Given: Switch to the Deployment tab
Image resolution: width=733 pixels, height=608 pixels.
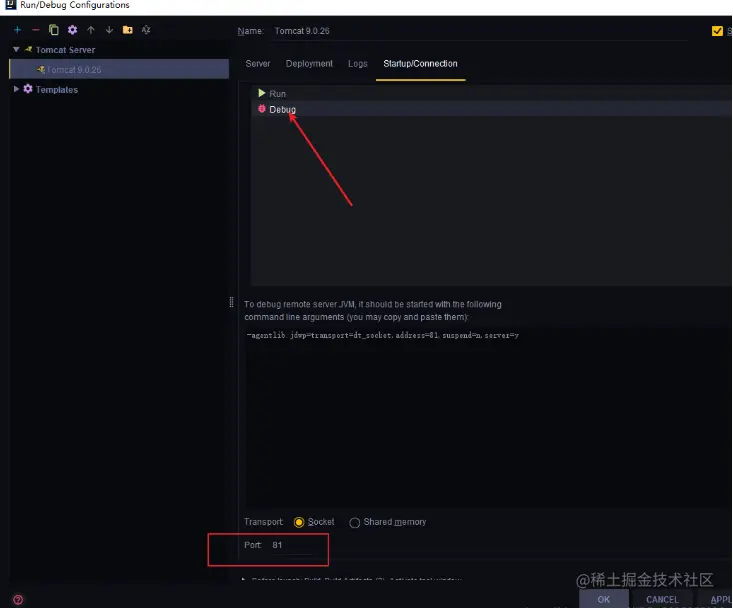Looking at the screenshot, I should [x=309, y=64].
